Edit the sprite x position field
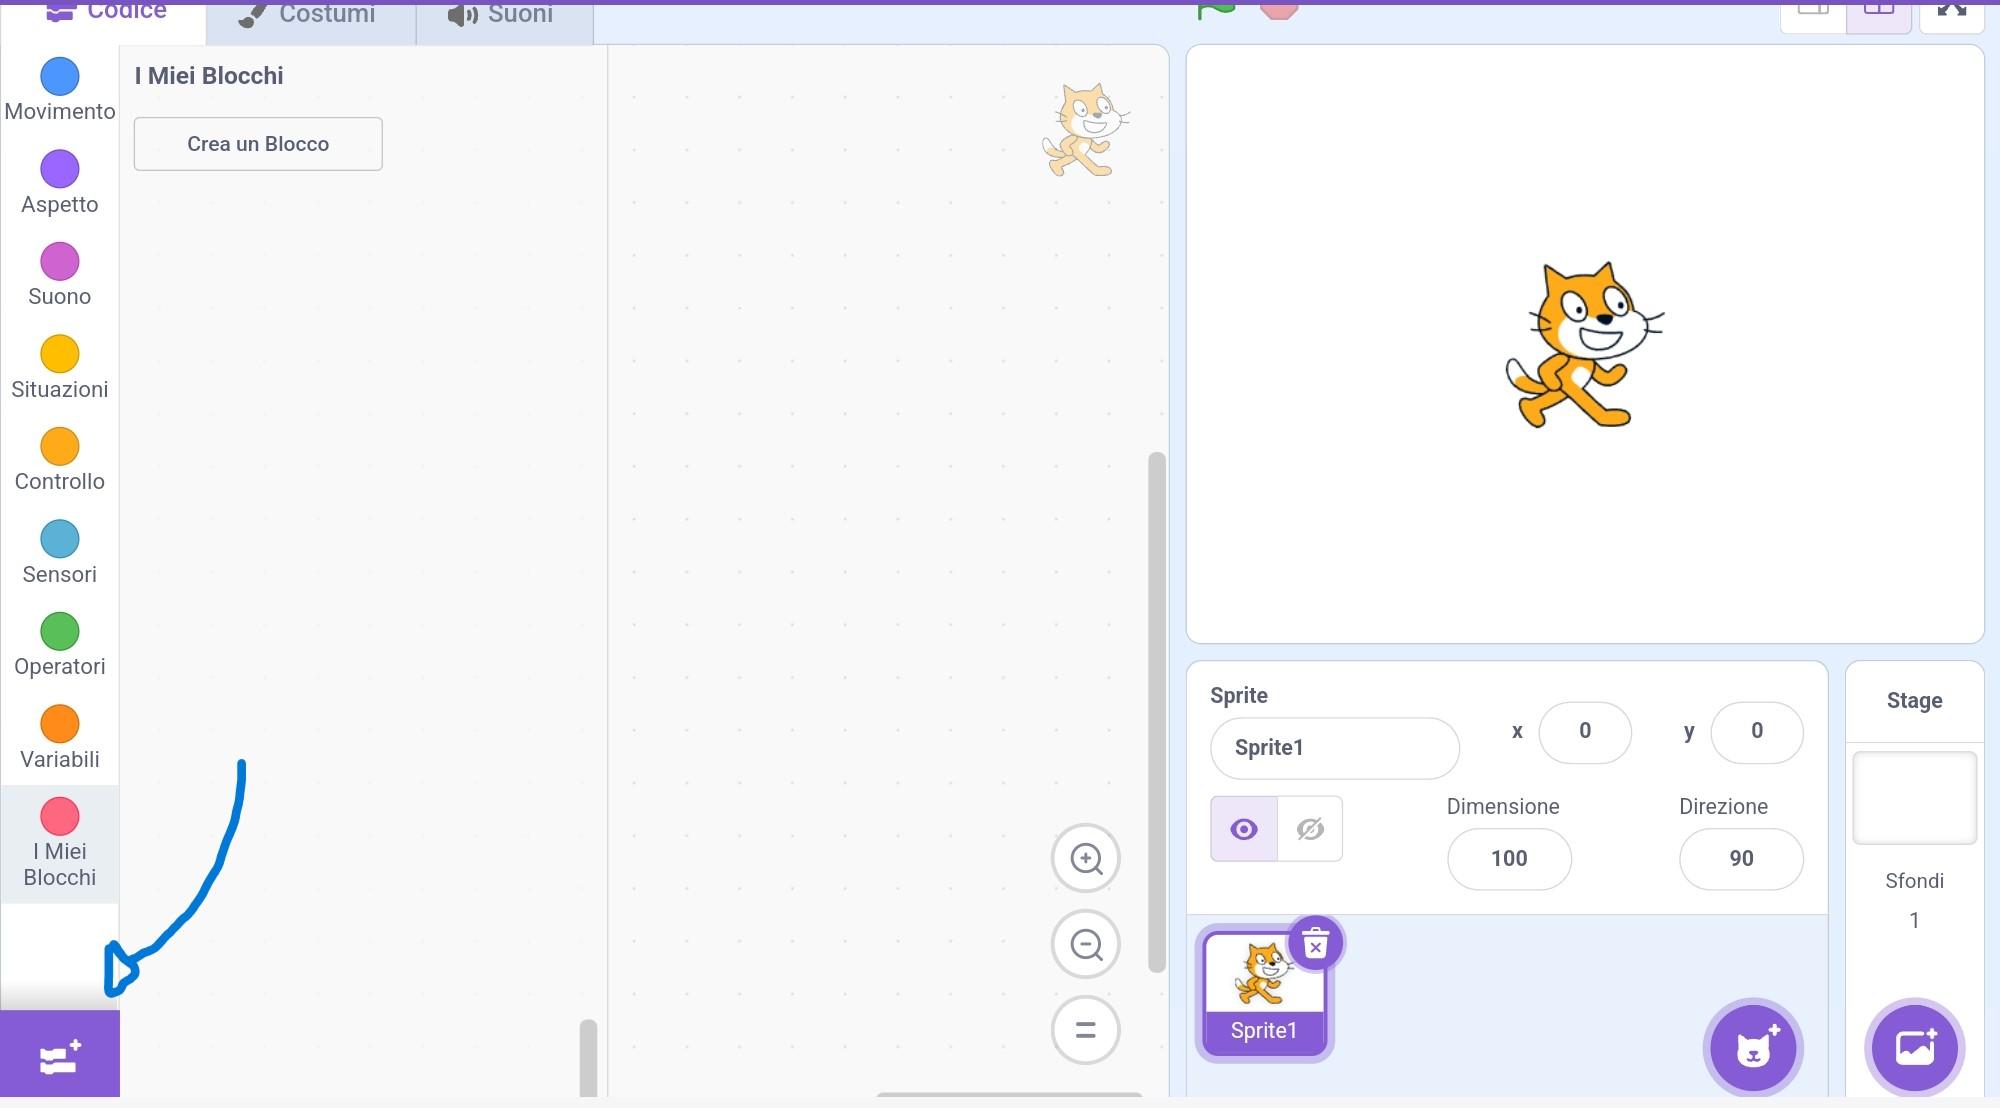This screenshot has height=1108, width=2000. (1585, 732)
